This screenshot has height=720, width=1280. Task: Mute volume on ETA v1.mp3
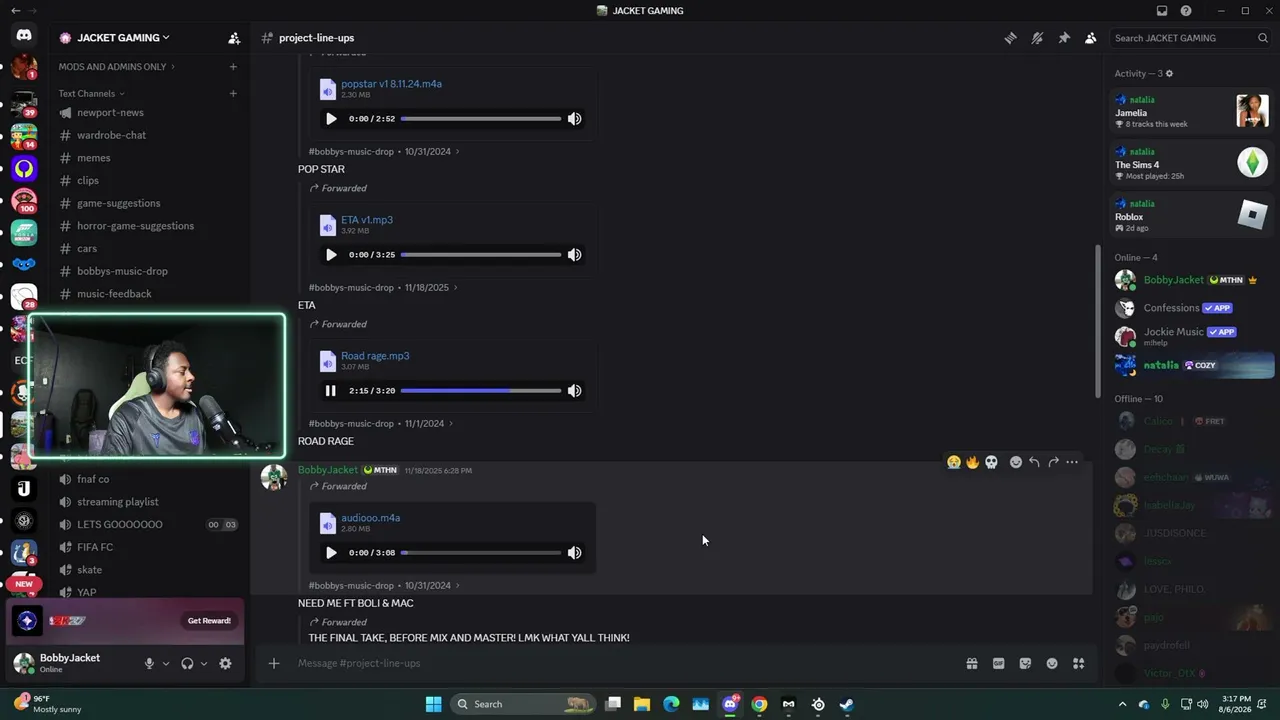[575, 255]
